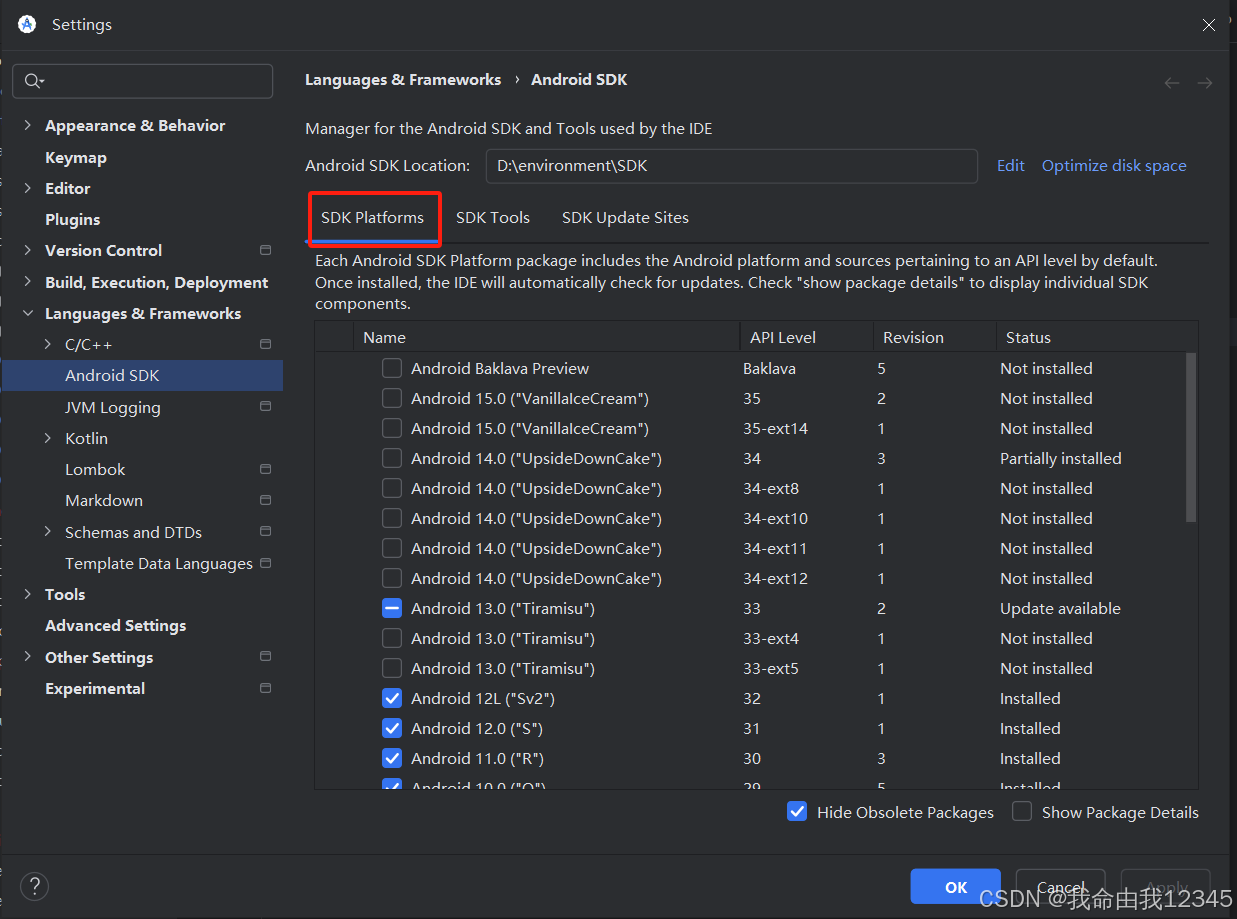Screen dimensions: 1237x919
Task: Click project-level icon beside Experimental
Action: [265, 688]
